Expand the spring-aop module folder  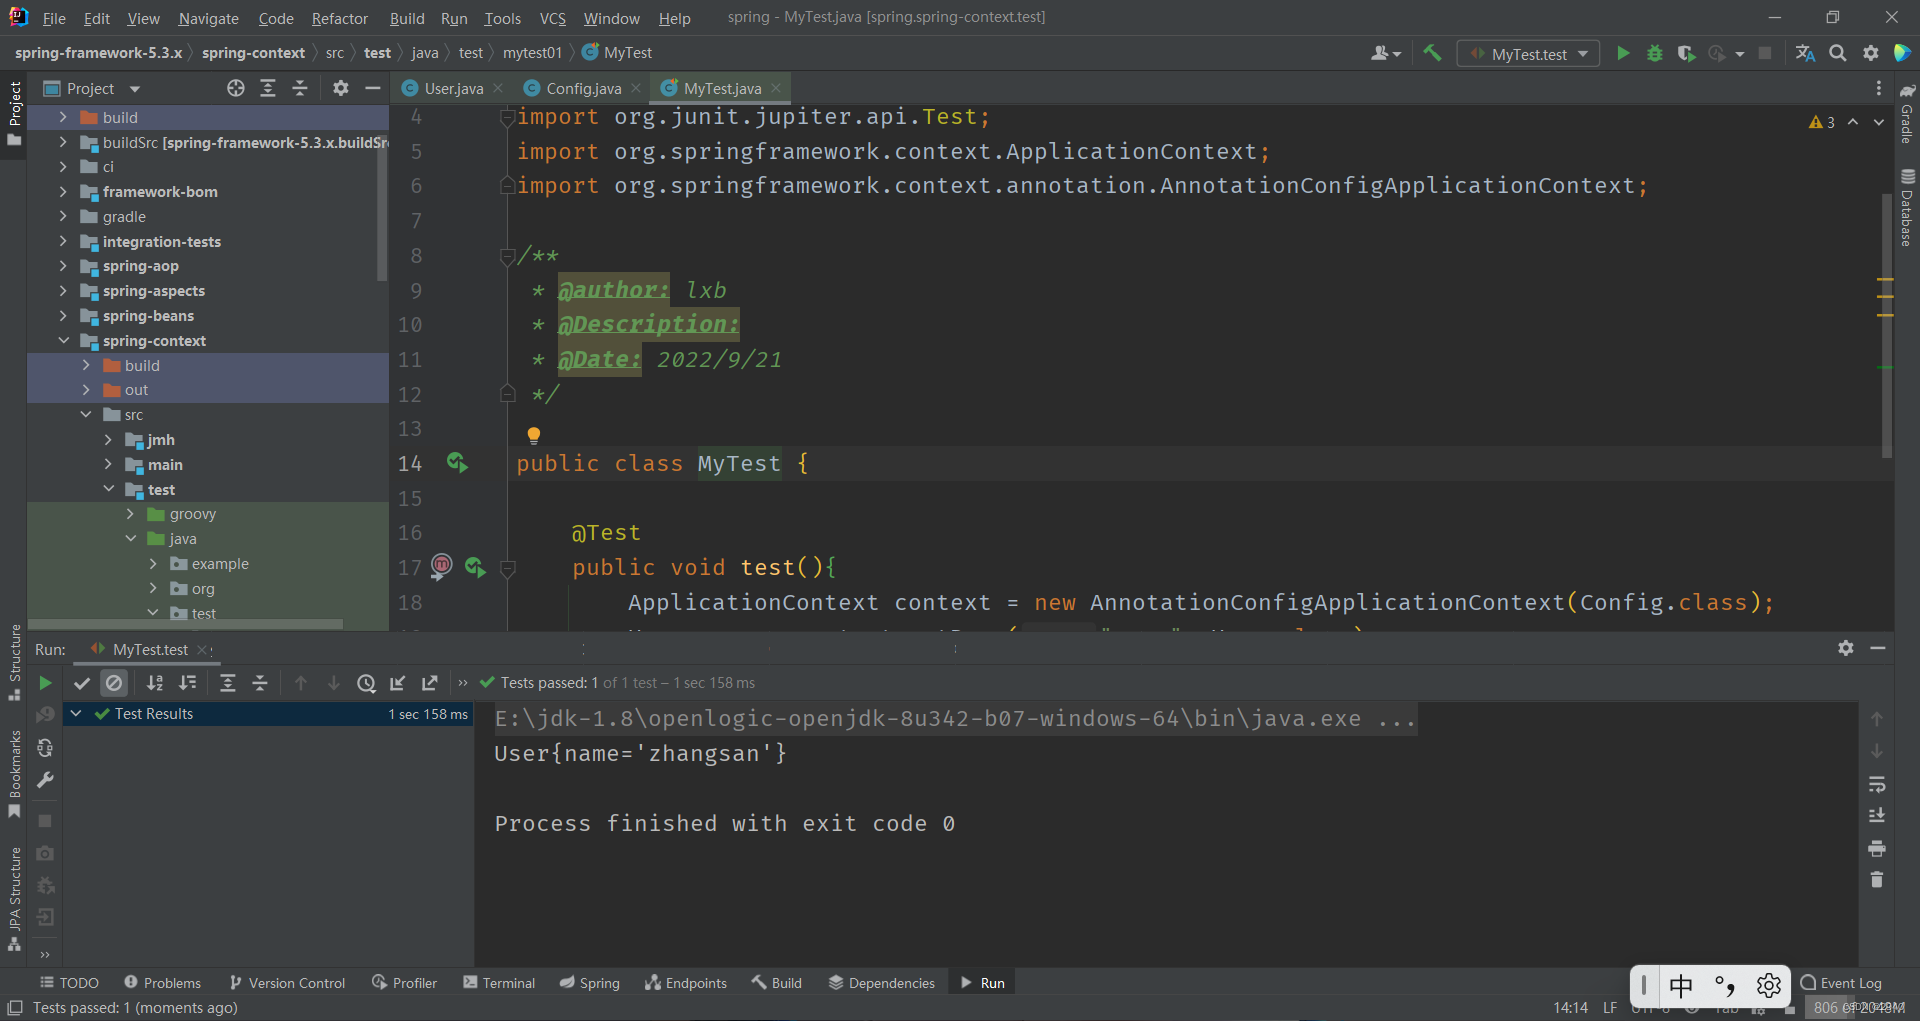coord(63,266)
